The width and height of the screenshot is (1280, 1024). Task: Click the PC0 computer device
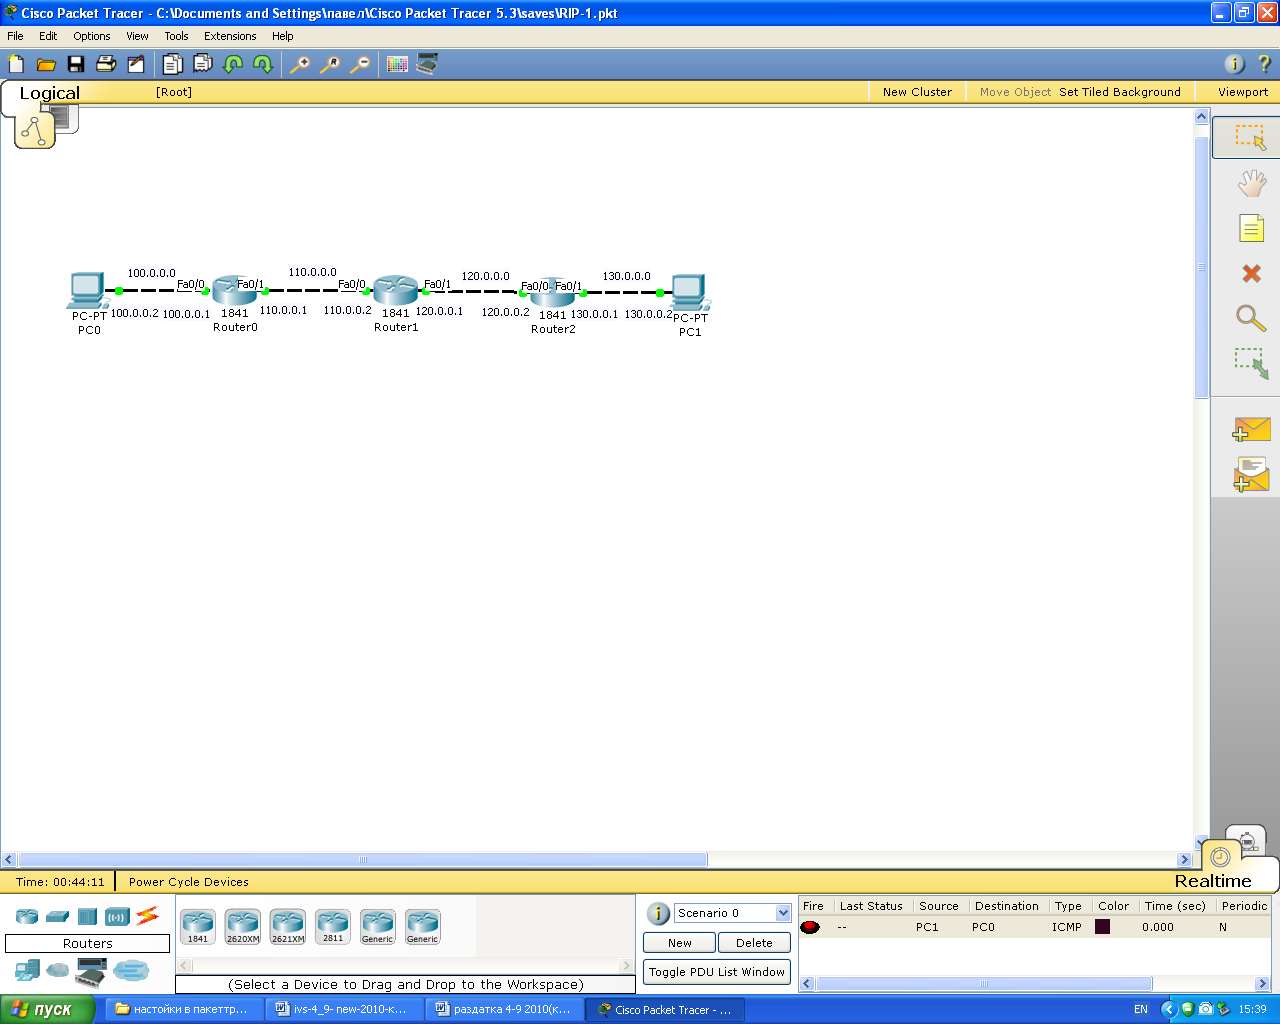87,290
